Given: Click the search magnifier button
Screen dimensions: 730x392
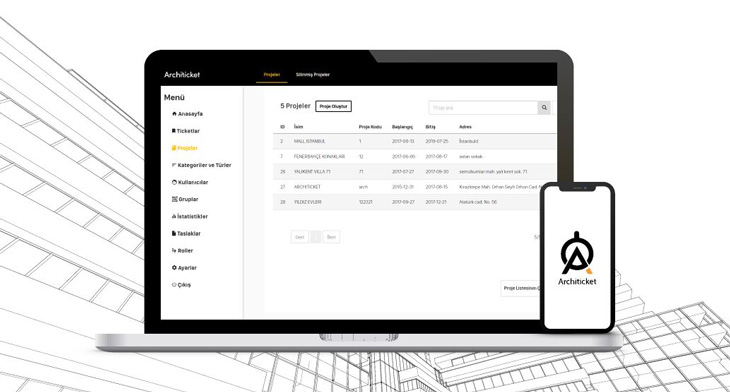Looking at the screenshot, I should [544, 108].
